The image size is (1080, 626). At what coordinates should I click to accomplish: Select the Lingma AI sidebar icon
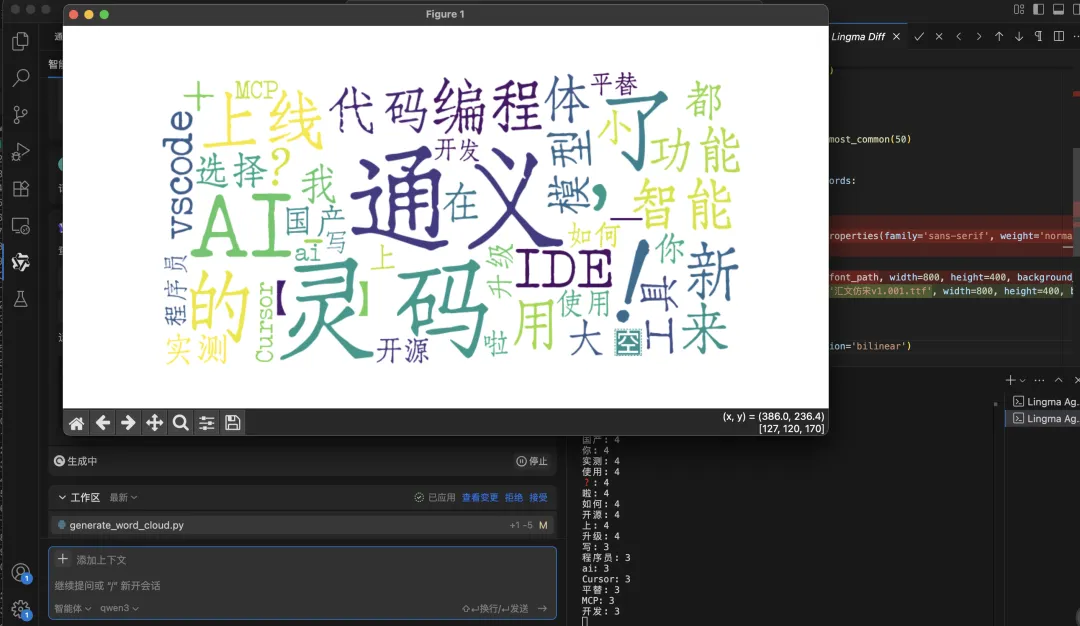pos(21,262)
